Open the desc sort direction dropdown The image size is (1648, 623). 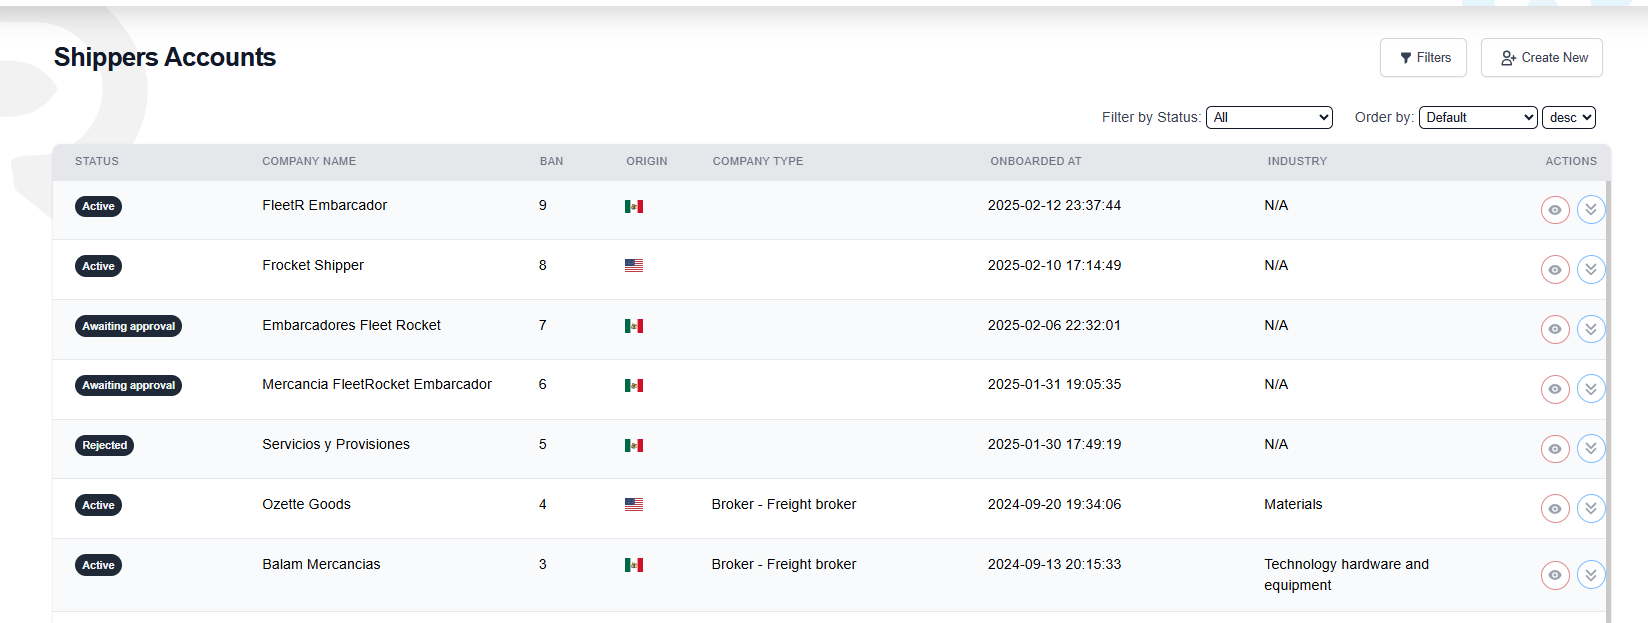pos(1569,118)
